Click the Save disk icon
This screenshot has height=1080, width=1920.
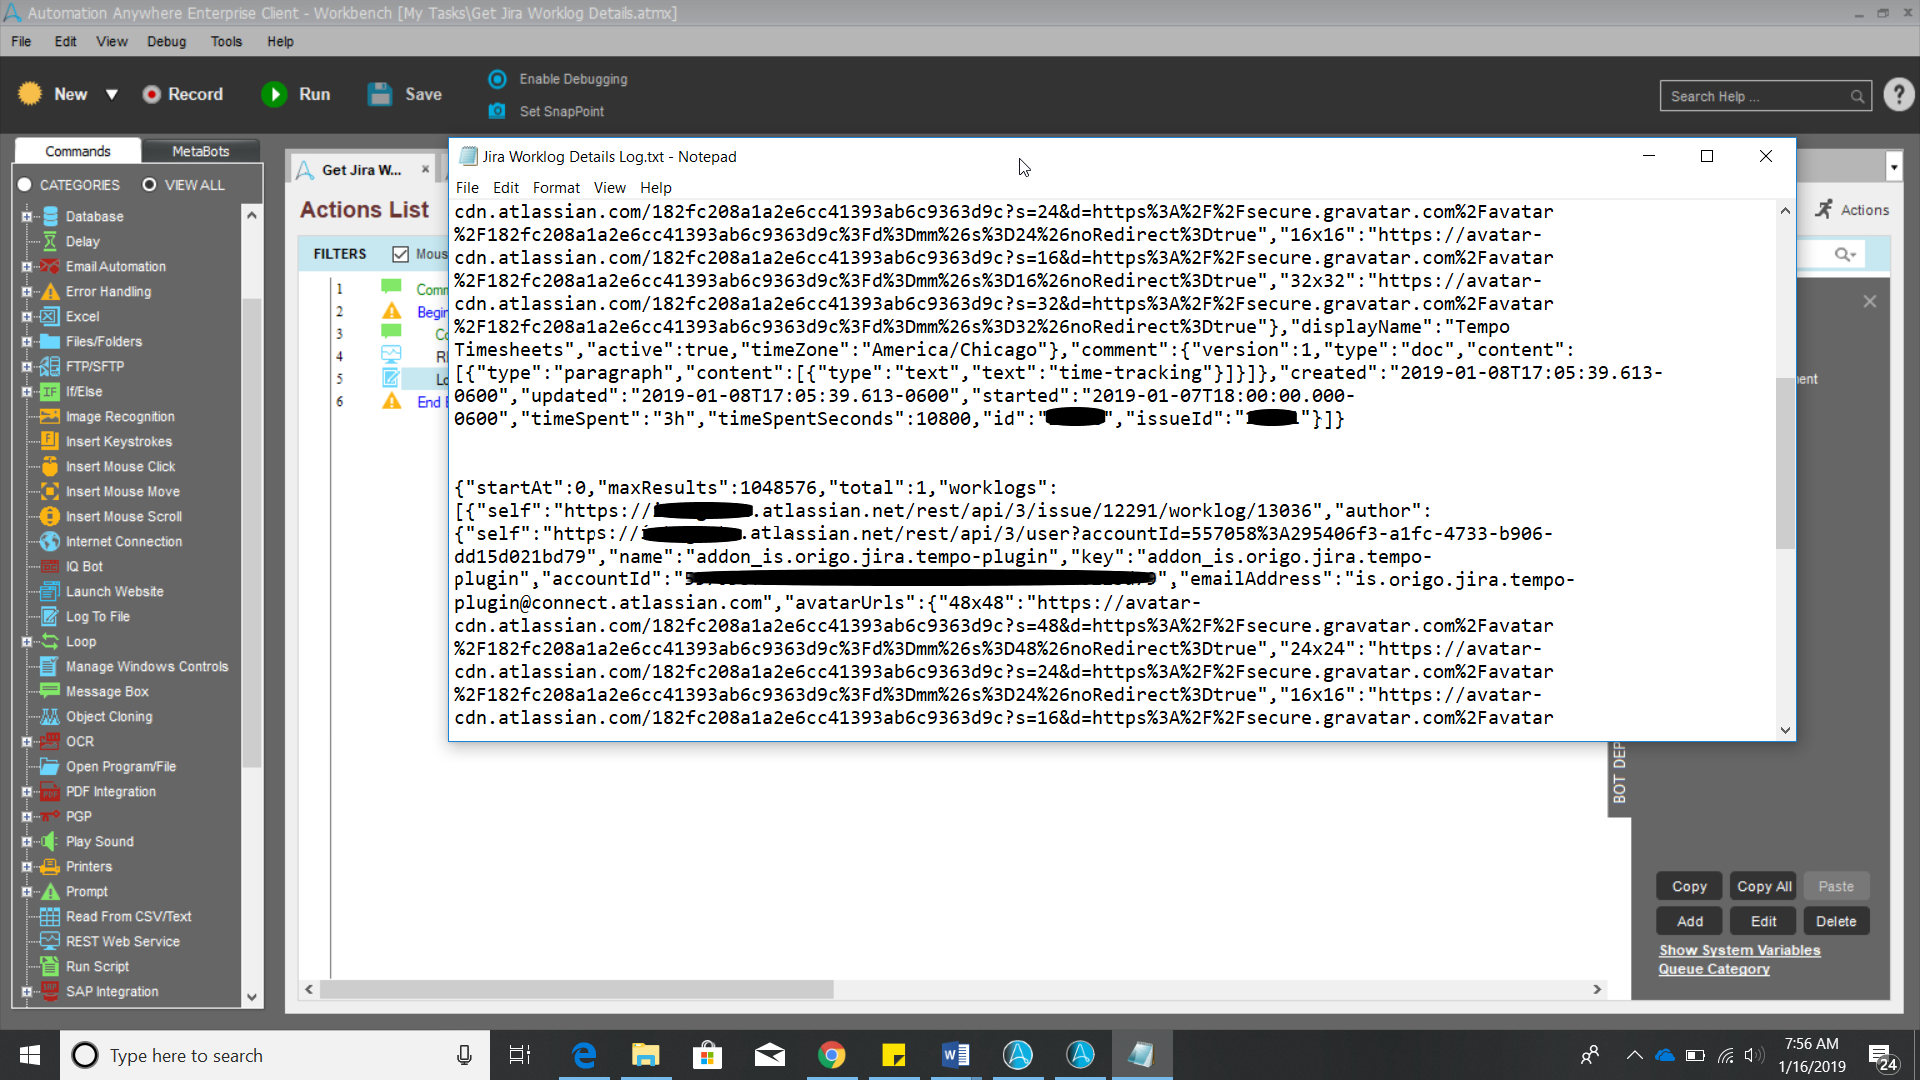tap(380, 94)
